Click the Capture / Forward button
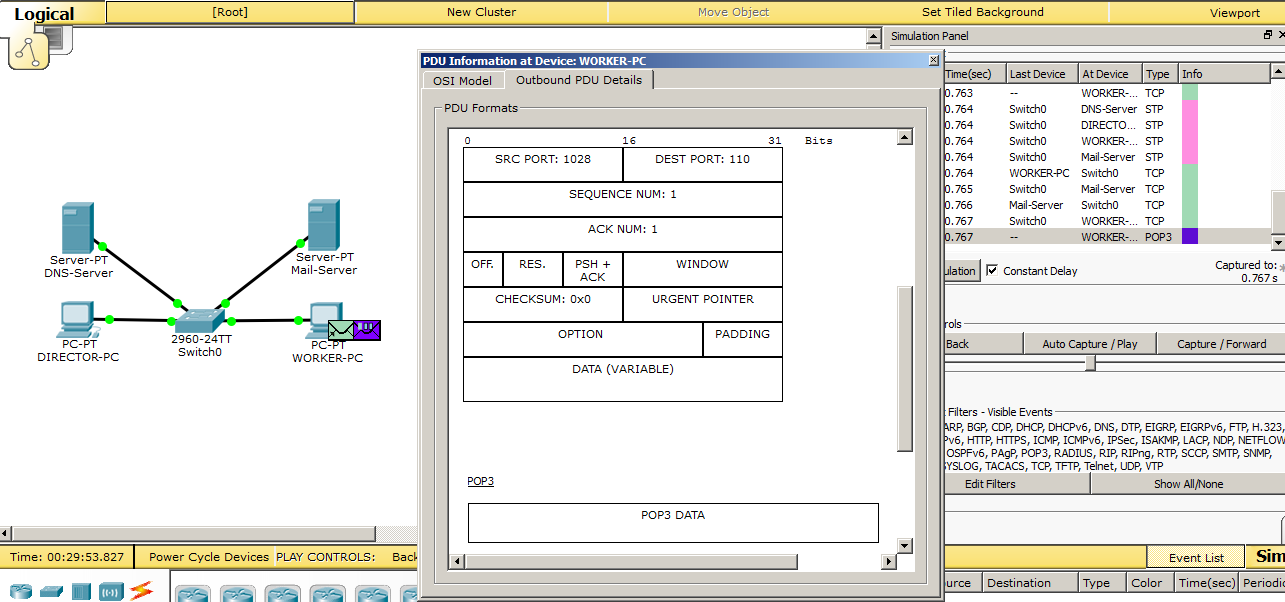Screen dimensions: 1285x602 (x=1221, y=344)
